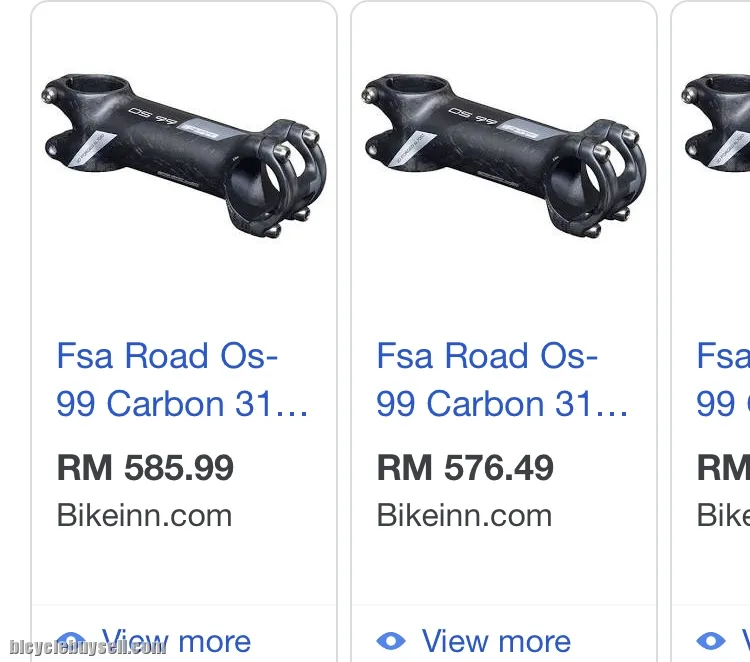Viewport: 750px width, 662px height.
Task: Click the truncated Bikeinn seller on third card
Action: click(722, 515)
